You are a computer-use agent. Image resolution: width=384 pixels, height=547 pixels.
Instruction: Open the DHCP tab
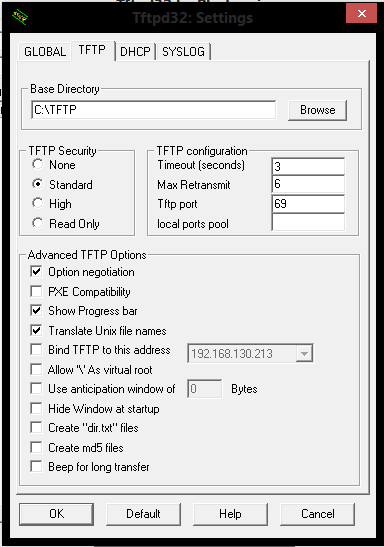point(135,52)
